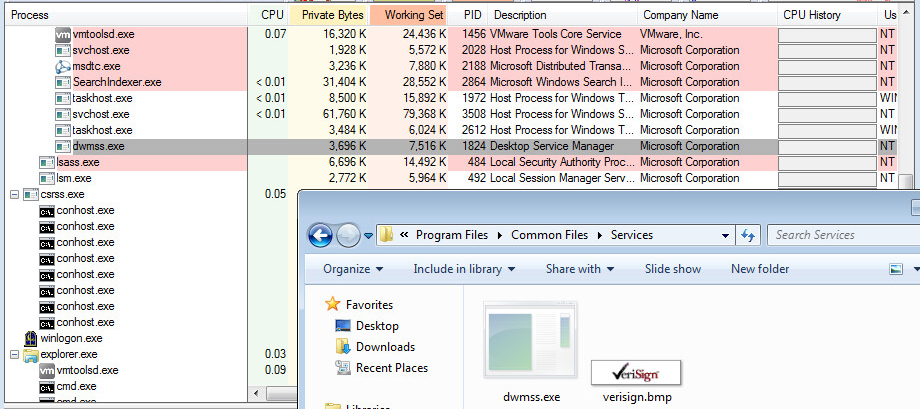Screen dimensions: 920x409
Task: Click the Explorer back arrow button
Action: 320,236
